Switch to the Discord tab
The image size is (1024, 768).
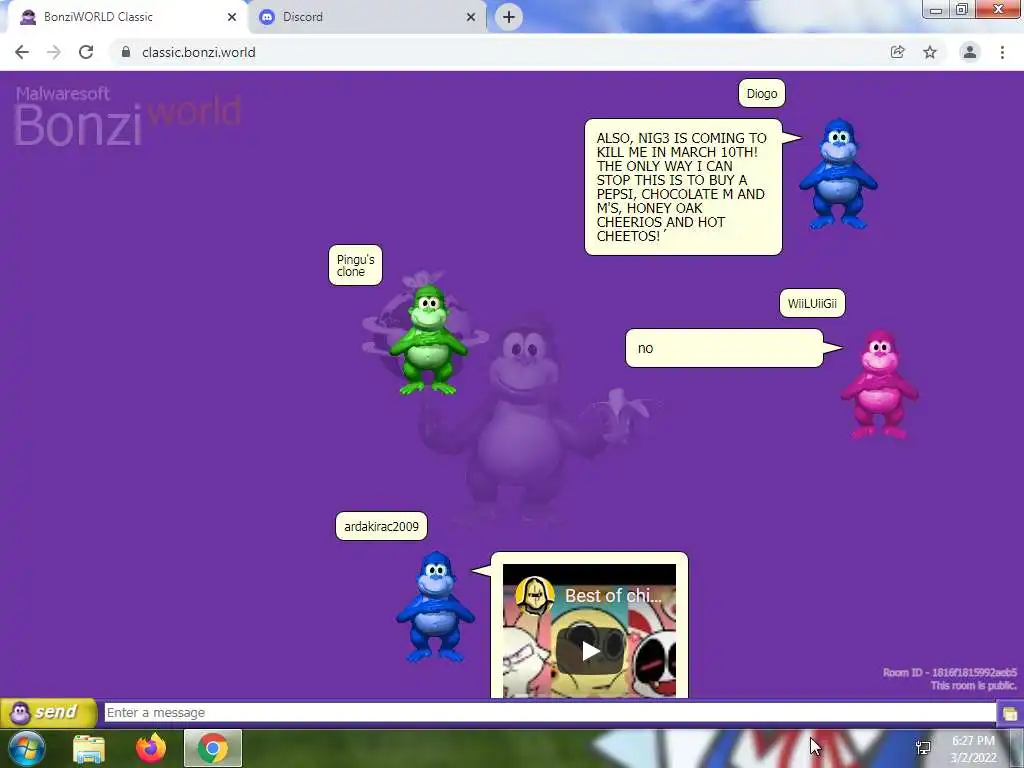click(366, 17)
